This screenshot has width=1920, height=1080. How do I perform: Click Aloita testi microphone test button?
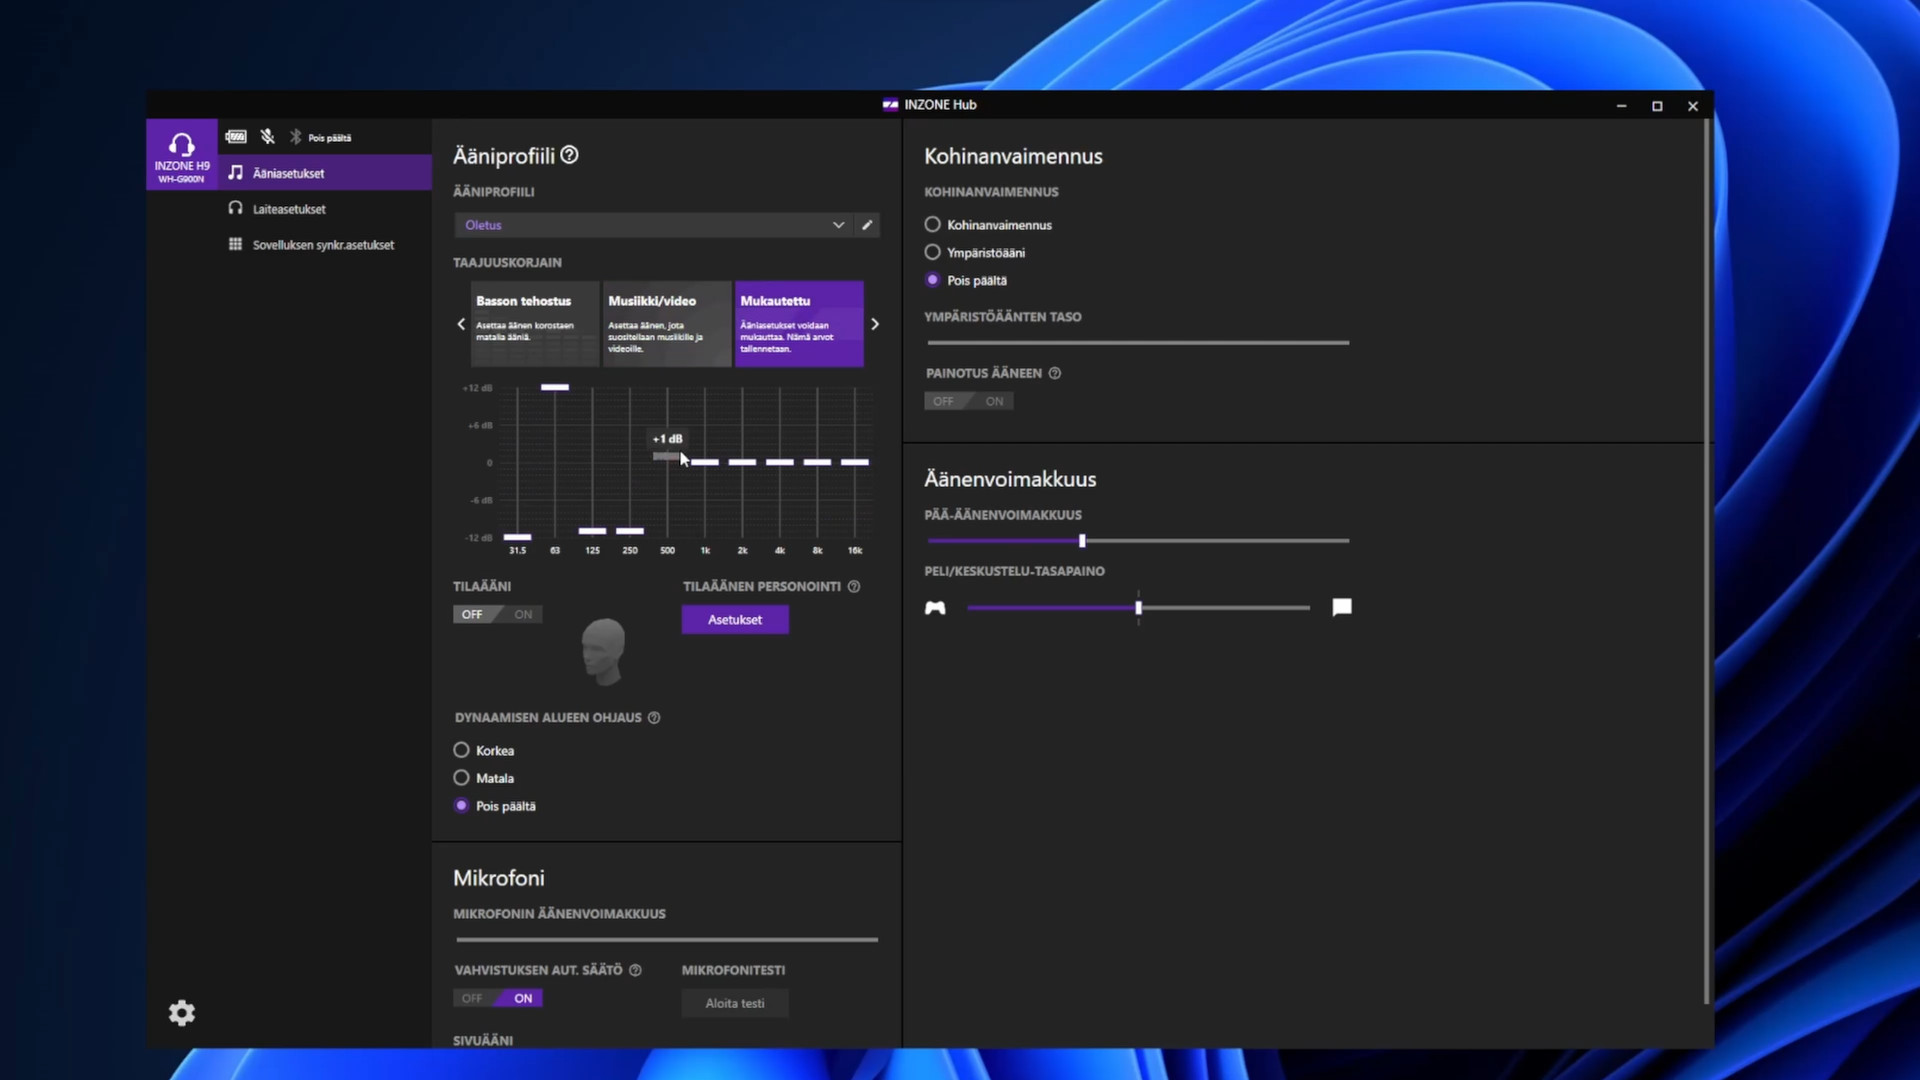coord(735,1003)
